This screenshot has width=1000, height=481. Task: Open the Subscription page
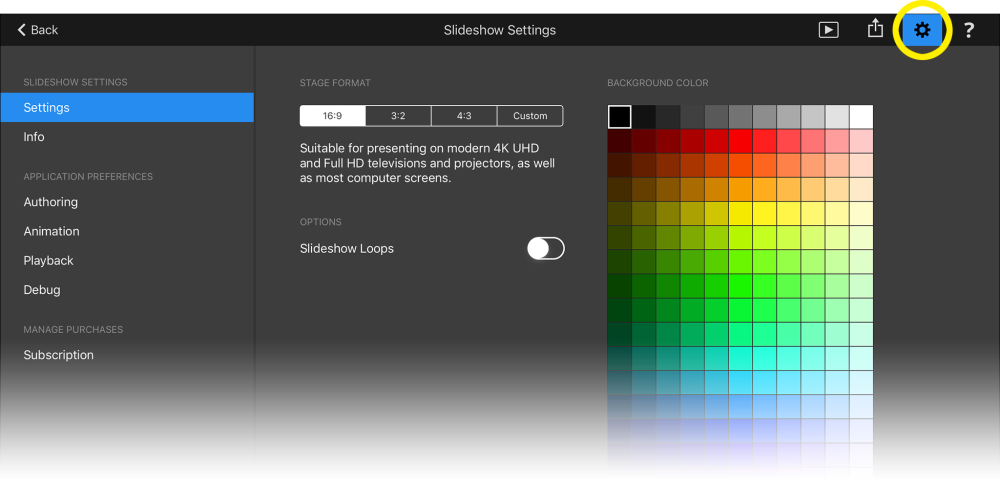click(x=59, y=355)
